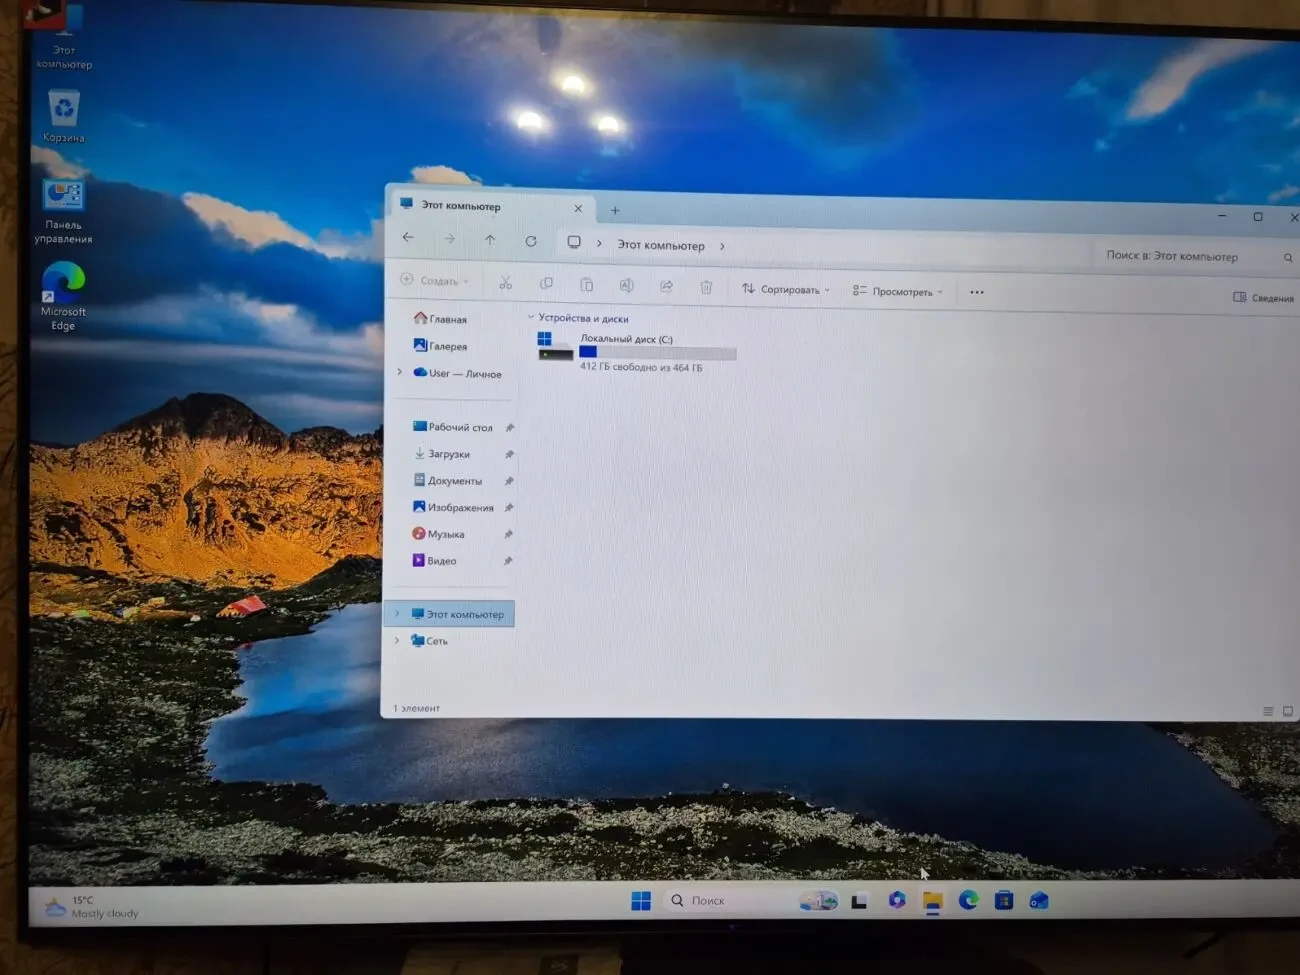Select the Microsoft Edge desktop shortcut
The image size is (1300, 975).
click(x=63, y=296)
